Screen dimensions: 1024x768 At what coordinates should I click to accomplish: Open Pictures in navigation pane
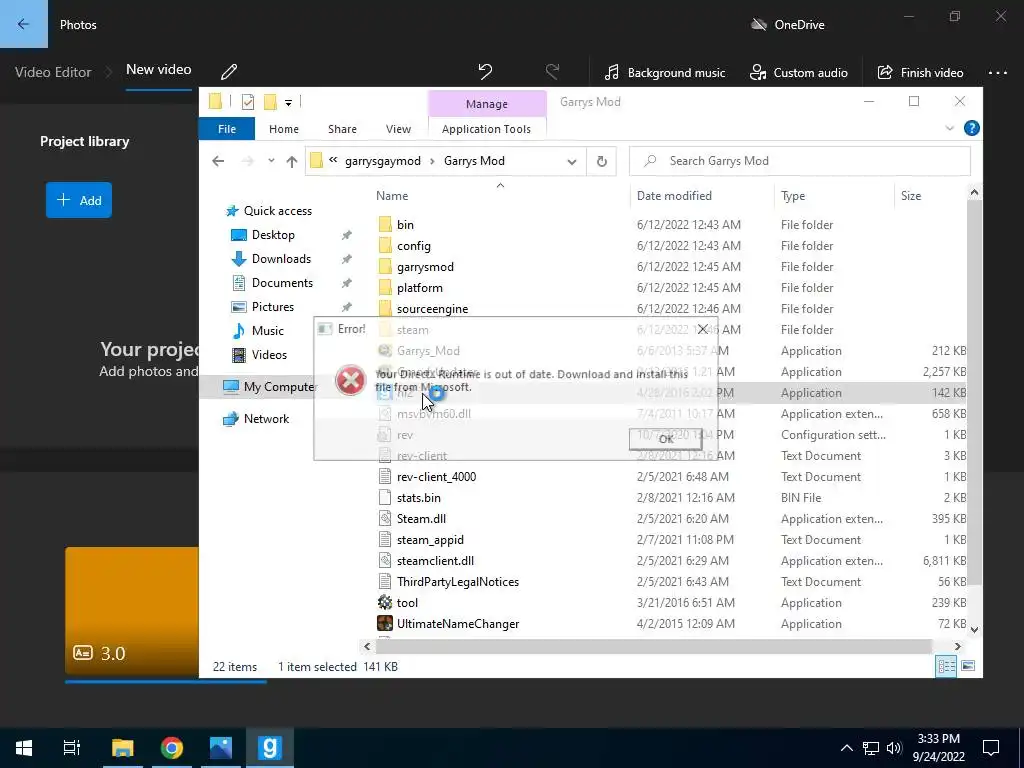pyautogui.click(x=263, y=307)
